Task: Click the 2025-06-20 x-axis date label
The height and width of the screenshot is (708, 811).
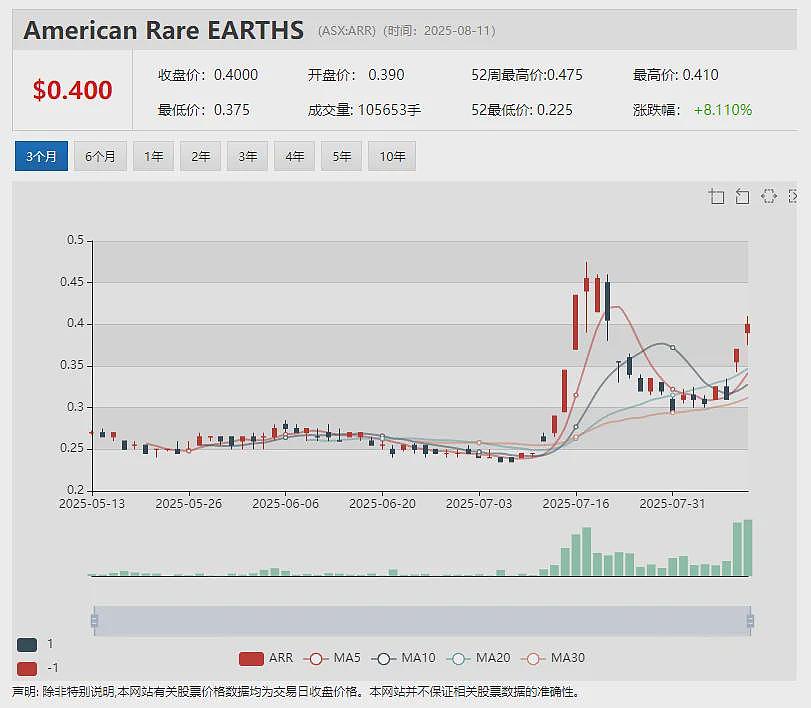Action: tap(382, 504)
